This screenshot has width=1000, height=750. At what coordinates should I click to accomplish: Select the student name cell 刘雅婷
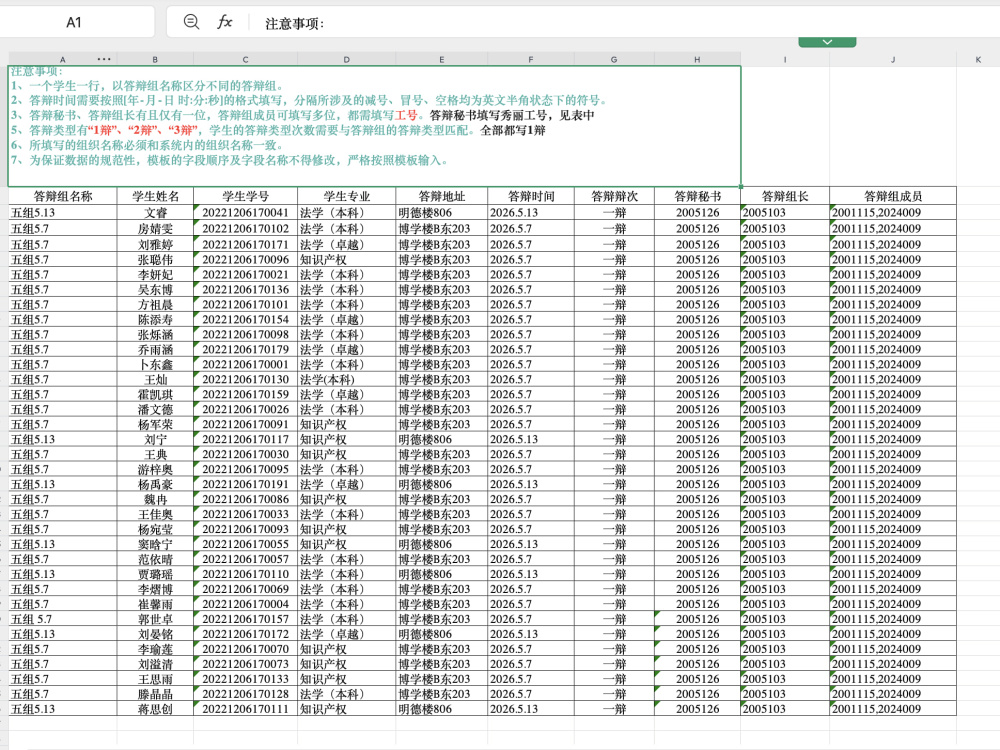[156, 244]
